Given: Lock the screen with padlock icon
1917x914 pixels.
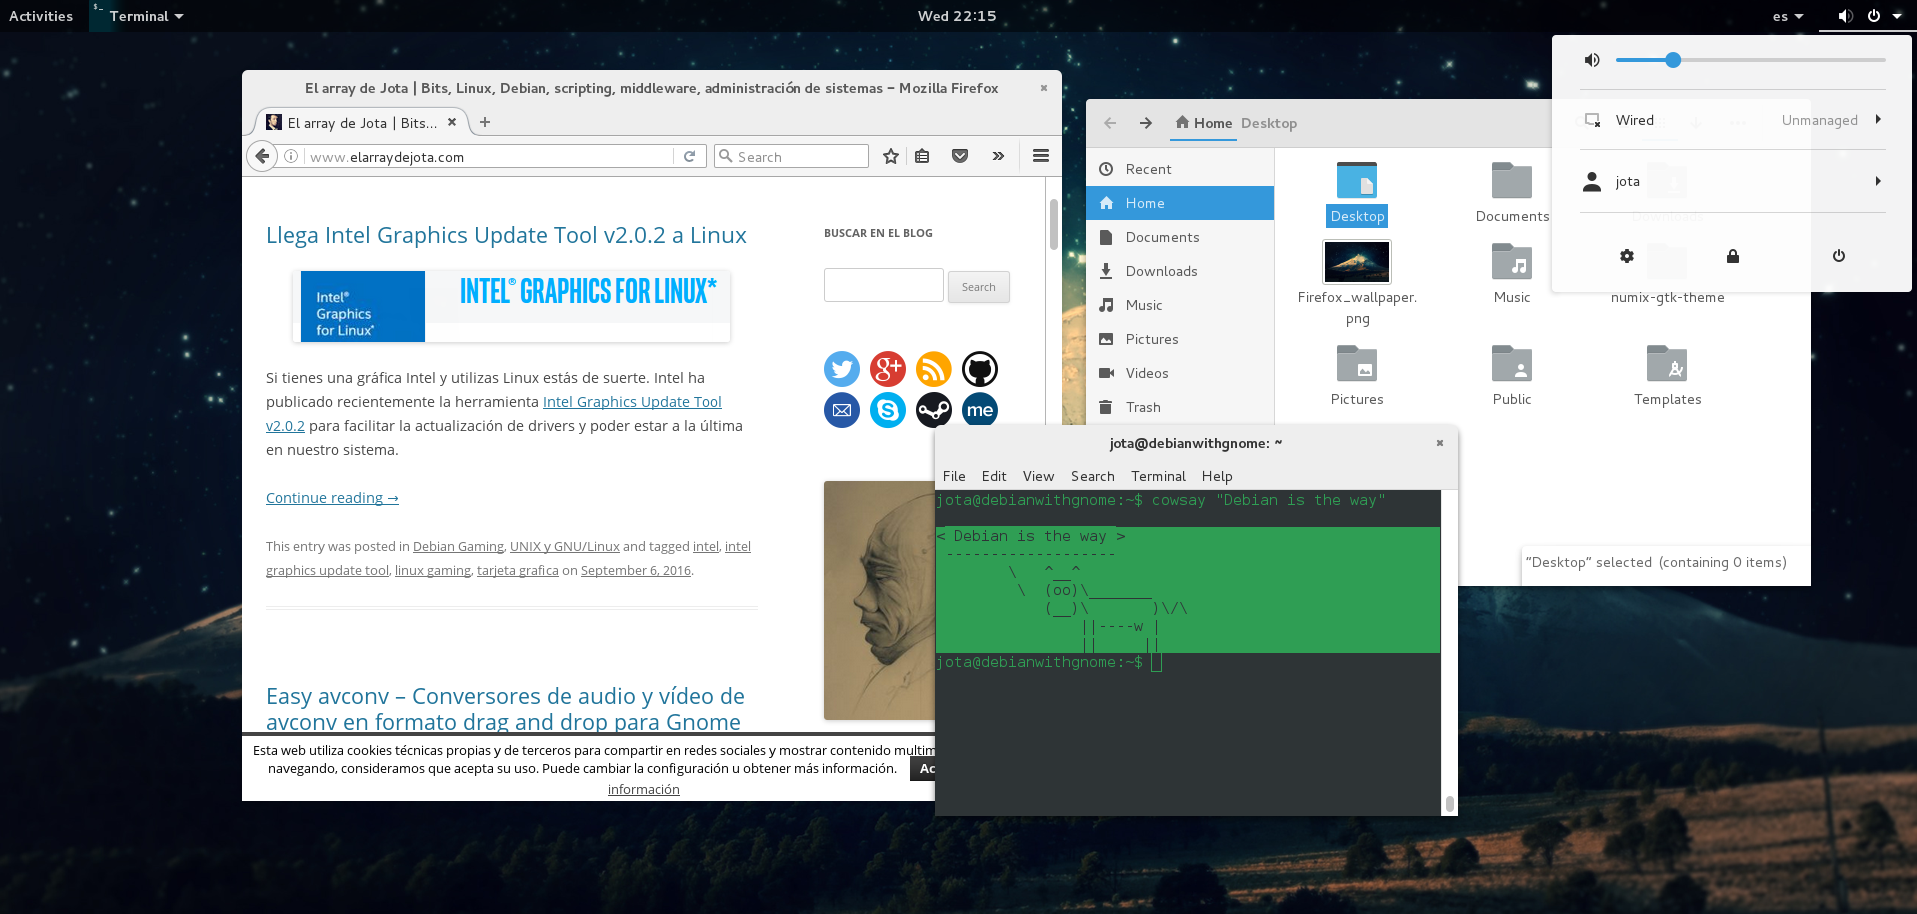Looking at the screenshot, I should [1733, 256].
